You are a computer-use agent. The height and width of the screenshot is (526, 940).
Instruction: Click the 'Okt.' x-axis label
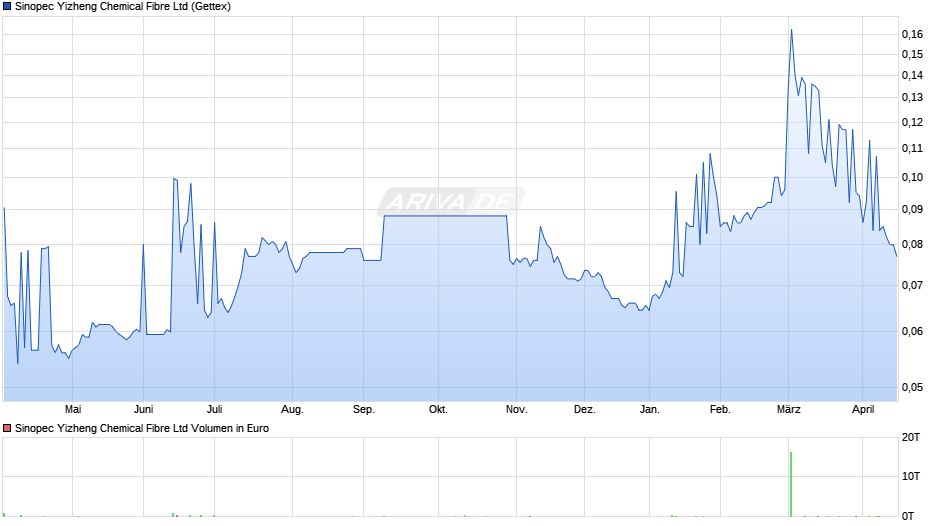point(438,410)
